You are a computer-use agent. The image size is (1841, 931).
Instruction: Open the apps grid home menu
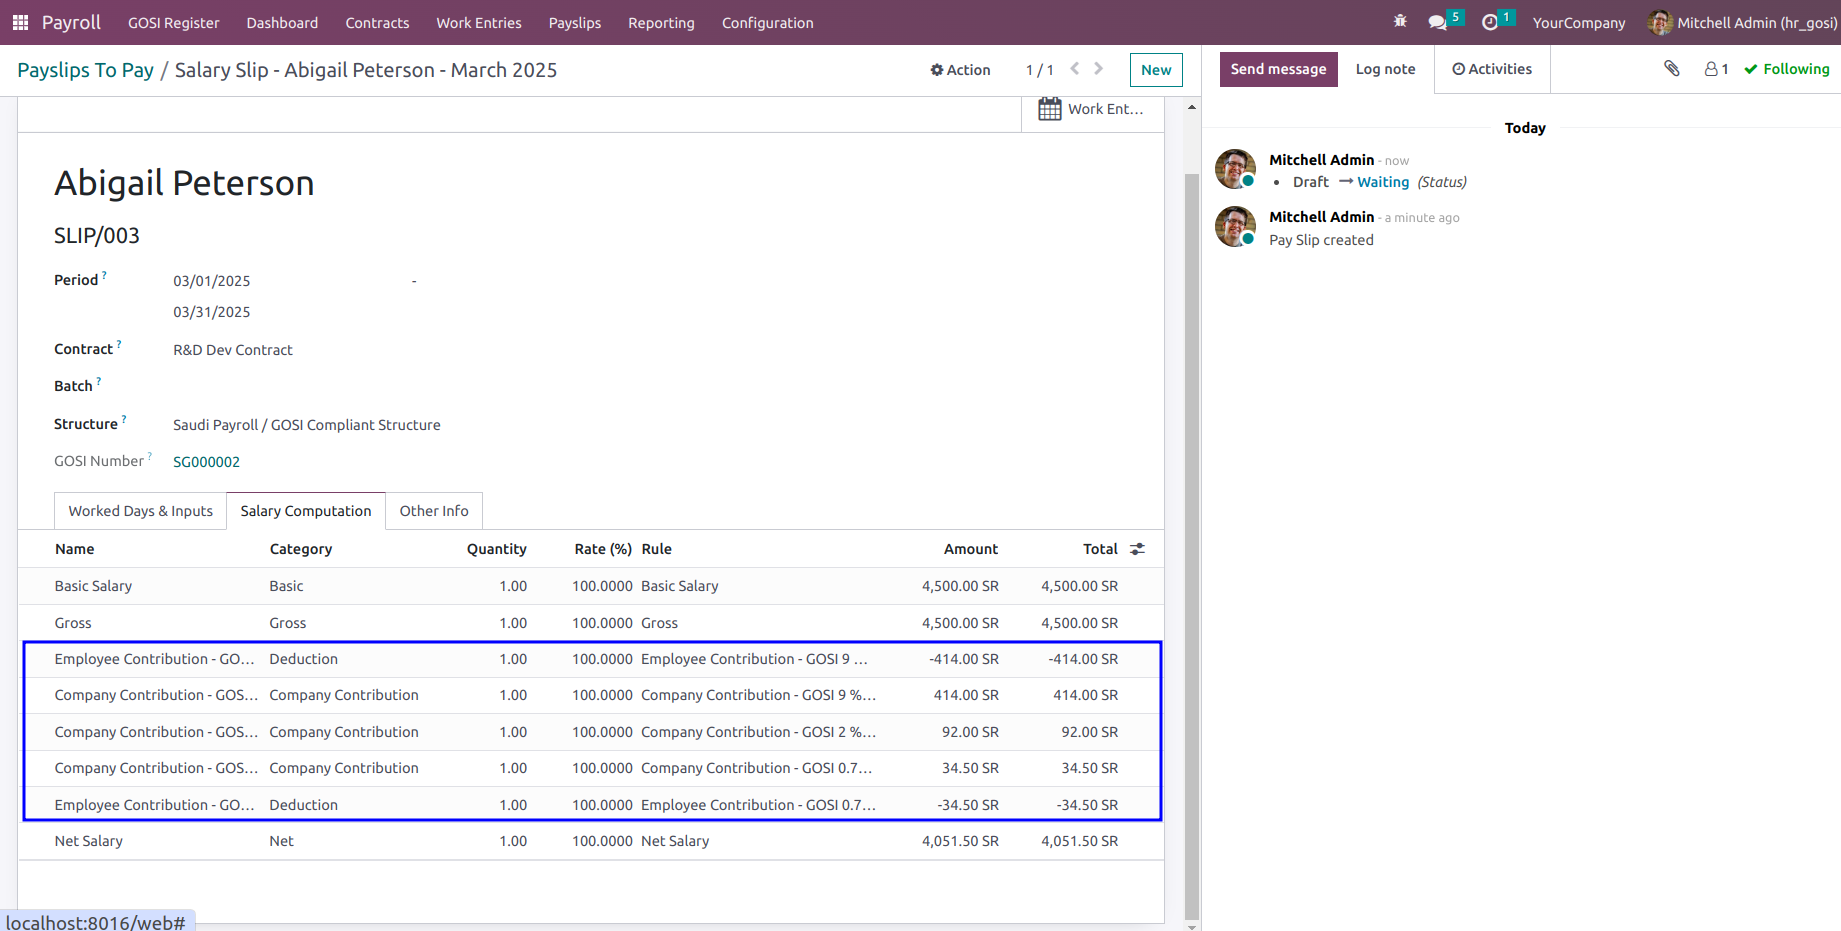(x=20, y=22)
